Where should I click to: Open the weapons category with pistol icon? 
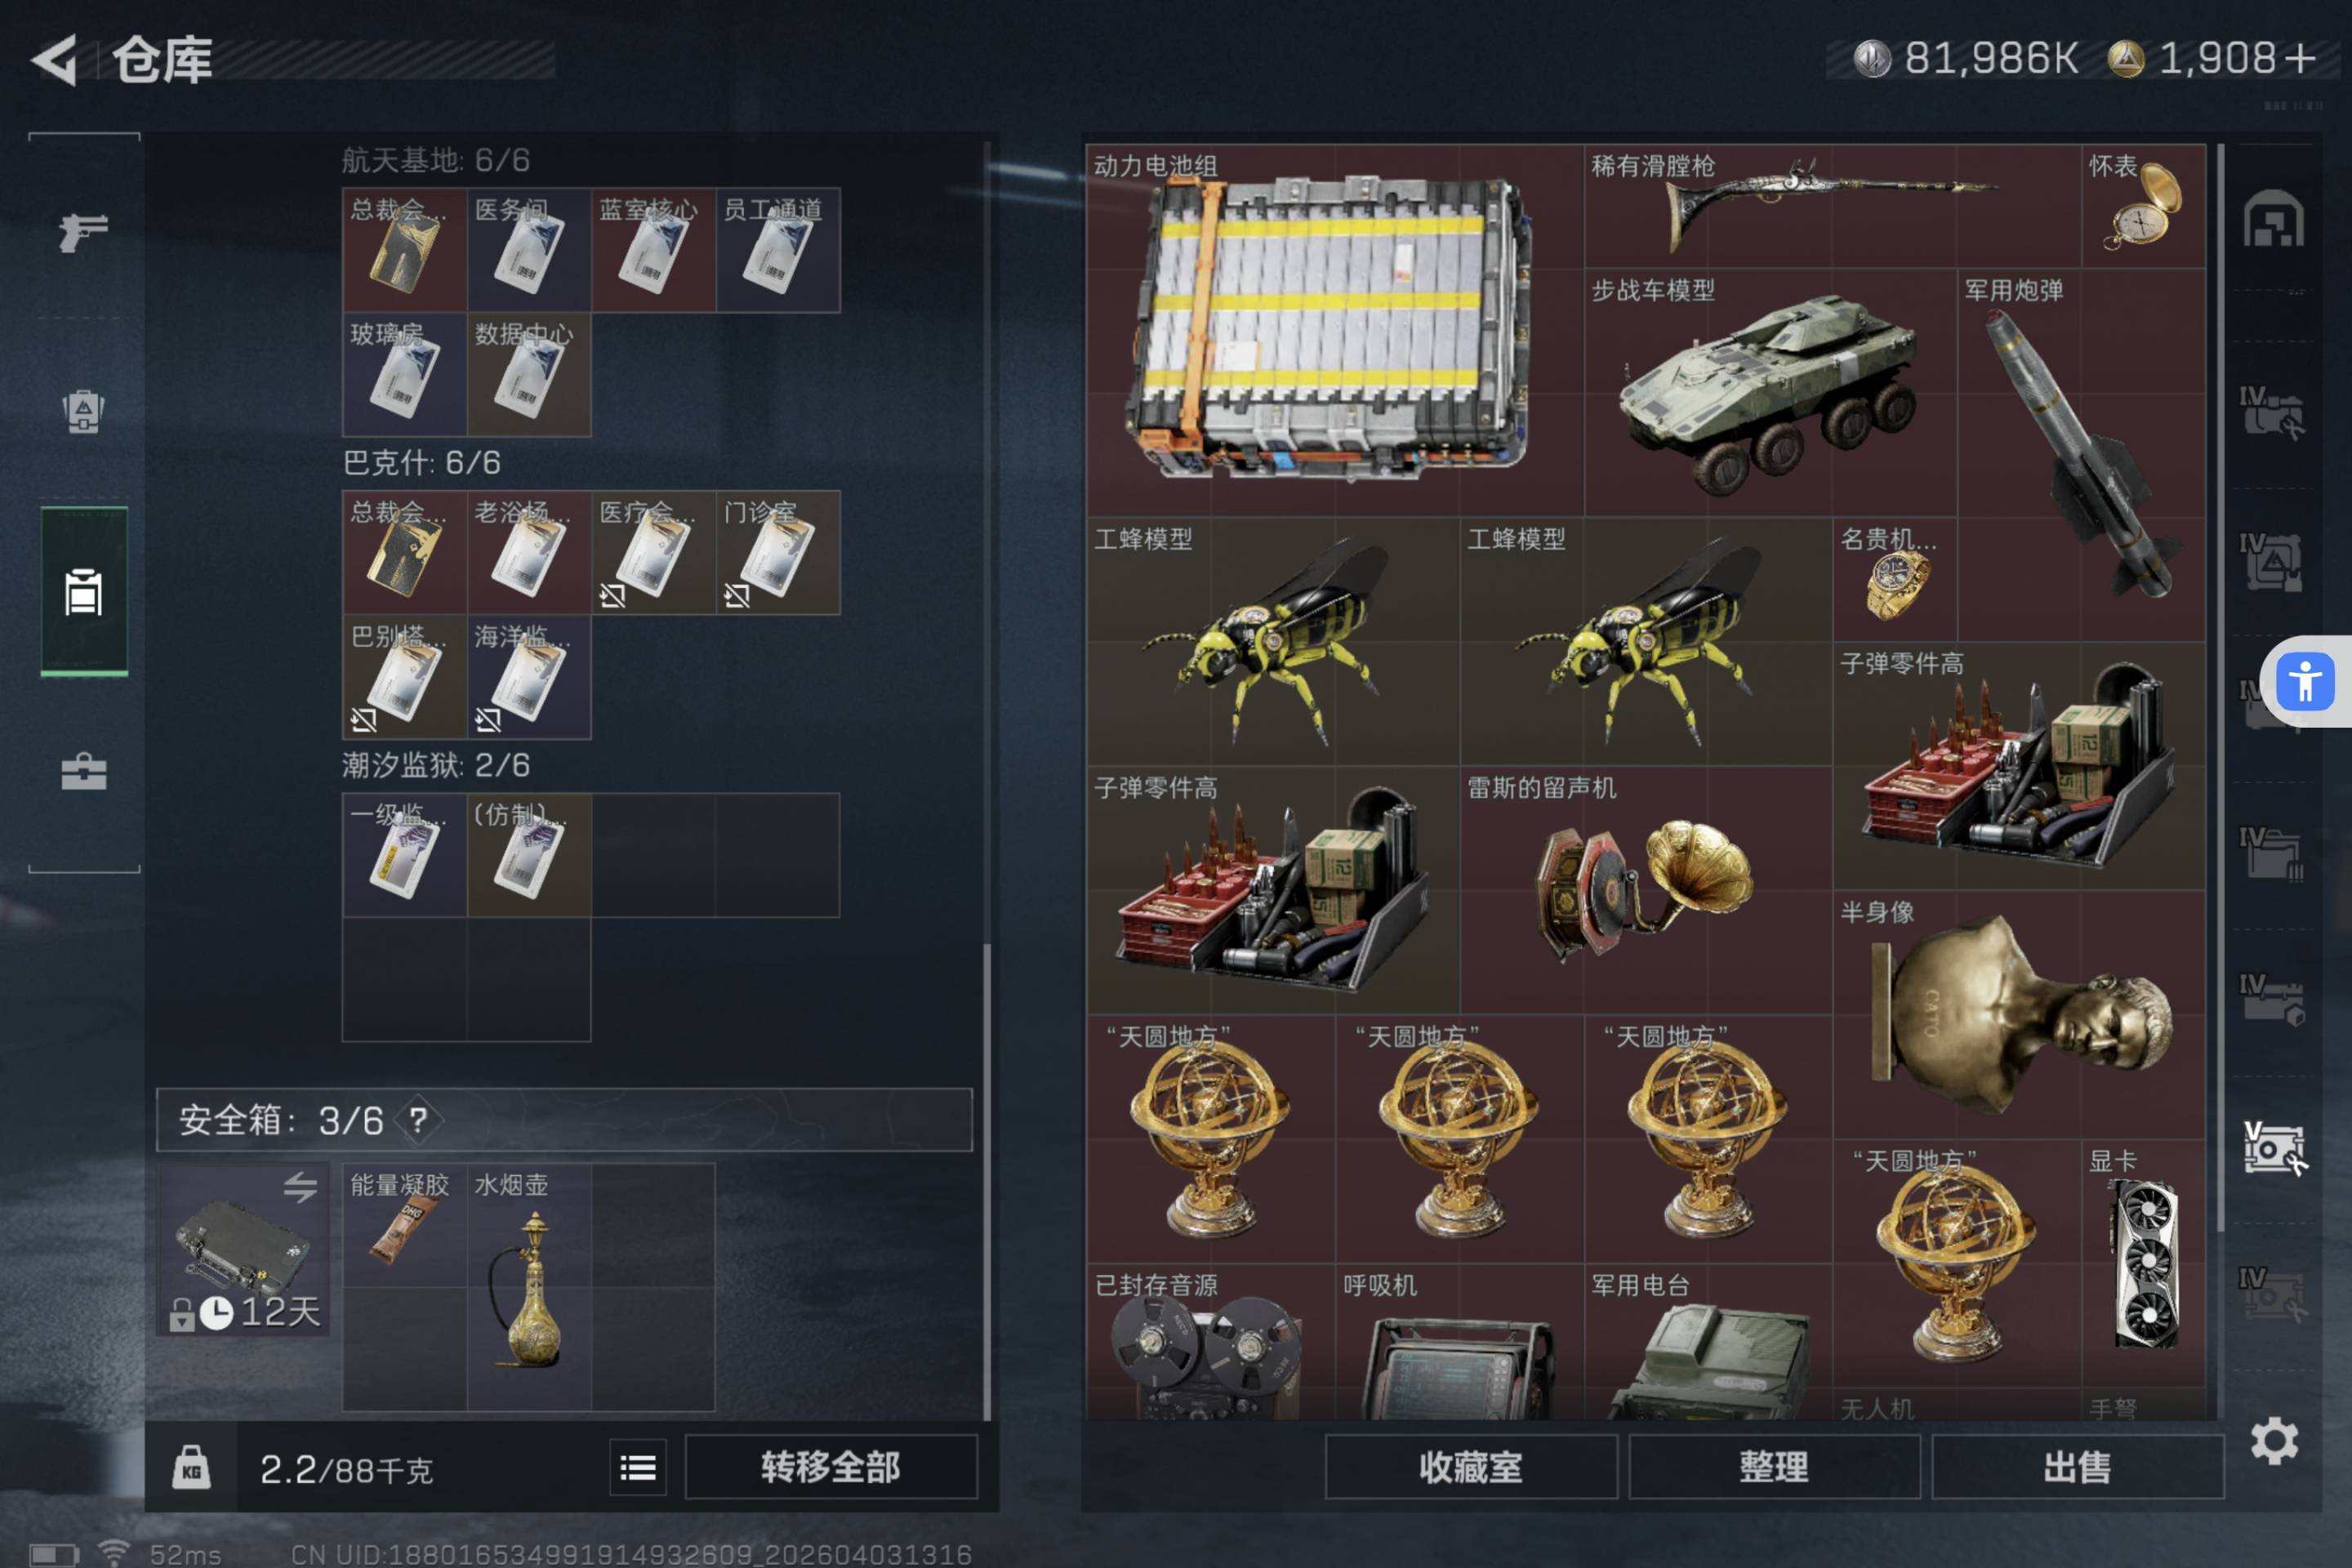click(x=84, y=233)
